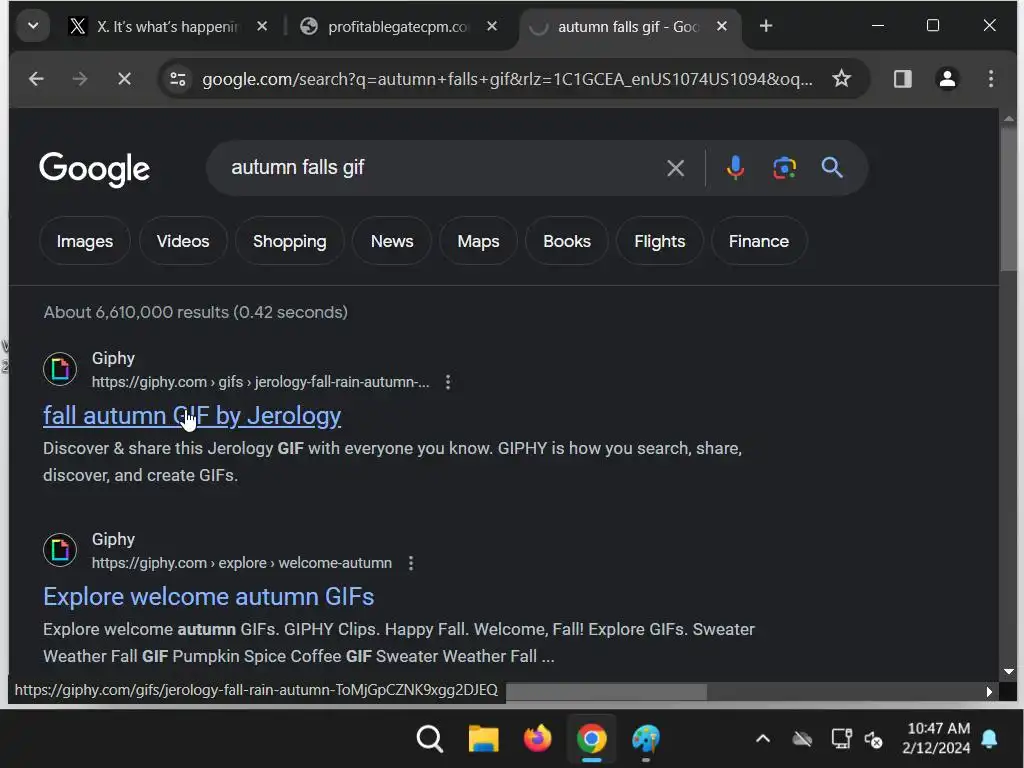1024x768 pixels.
Task: Filter results by Maps
Action: point(478,241)
